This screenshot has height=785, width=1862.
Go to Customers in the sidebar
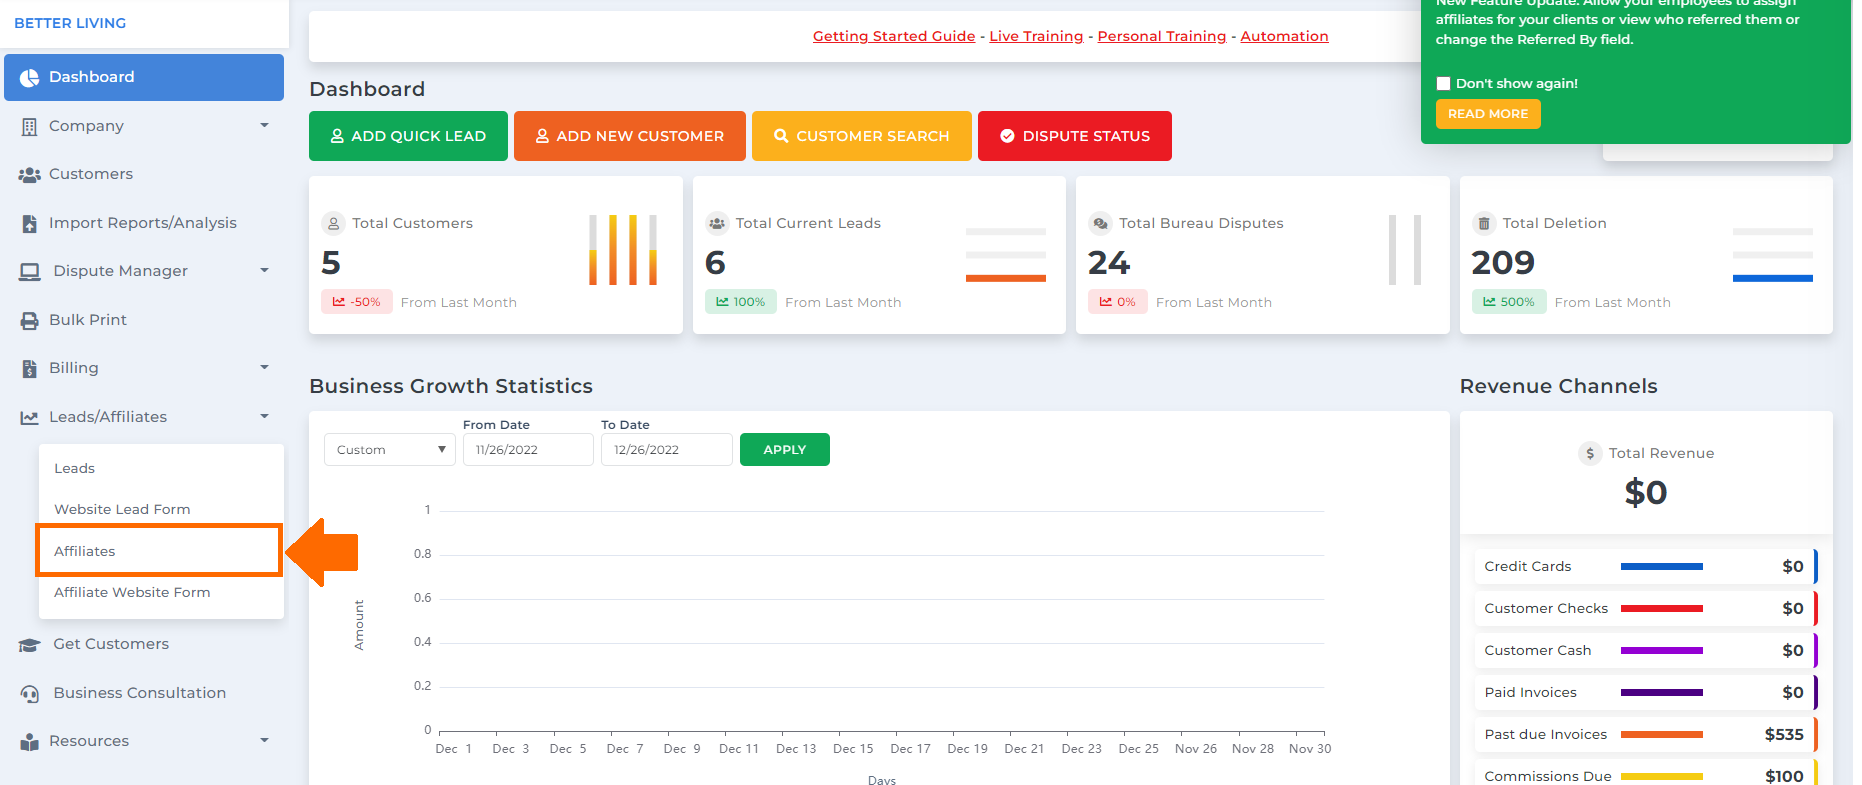coord(91,174)
